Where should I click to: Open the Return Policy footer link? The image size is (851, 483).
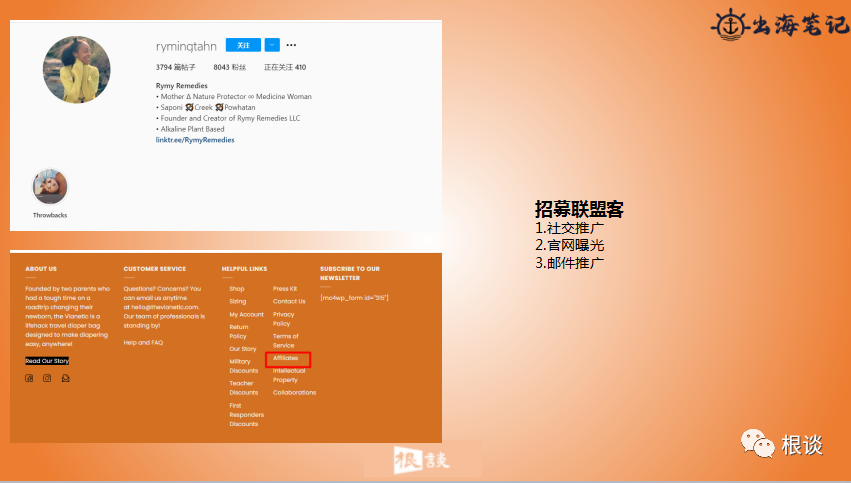click(x=239, y=332)
